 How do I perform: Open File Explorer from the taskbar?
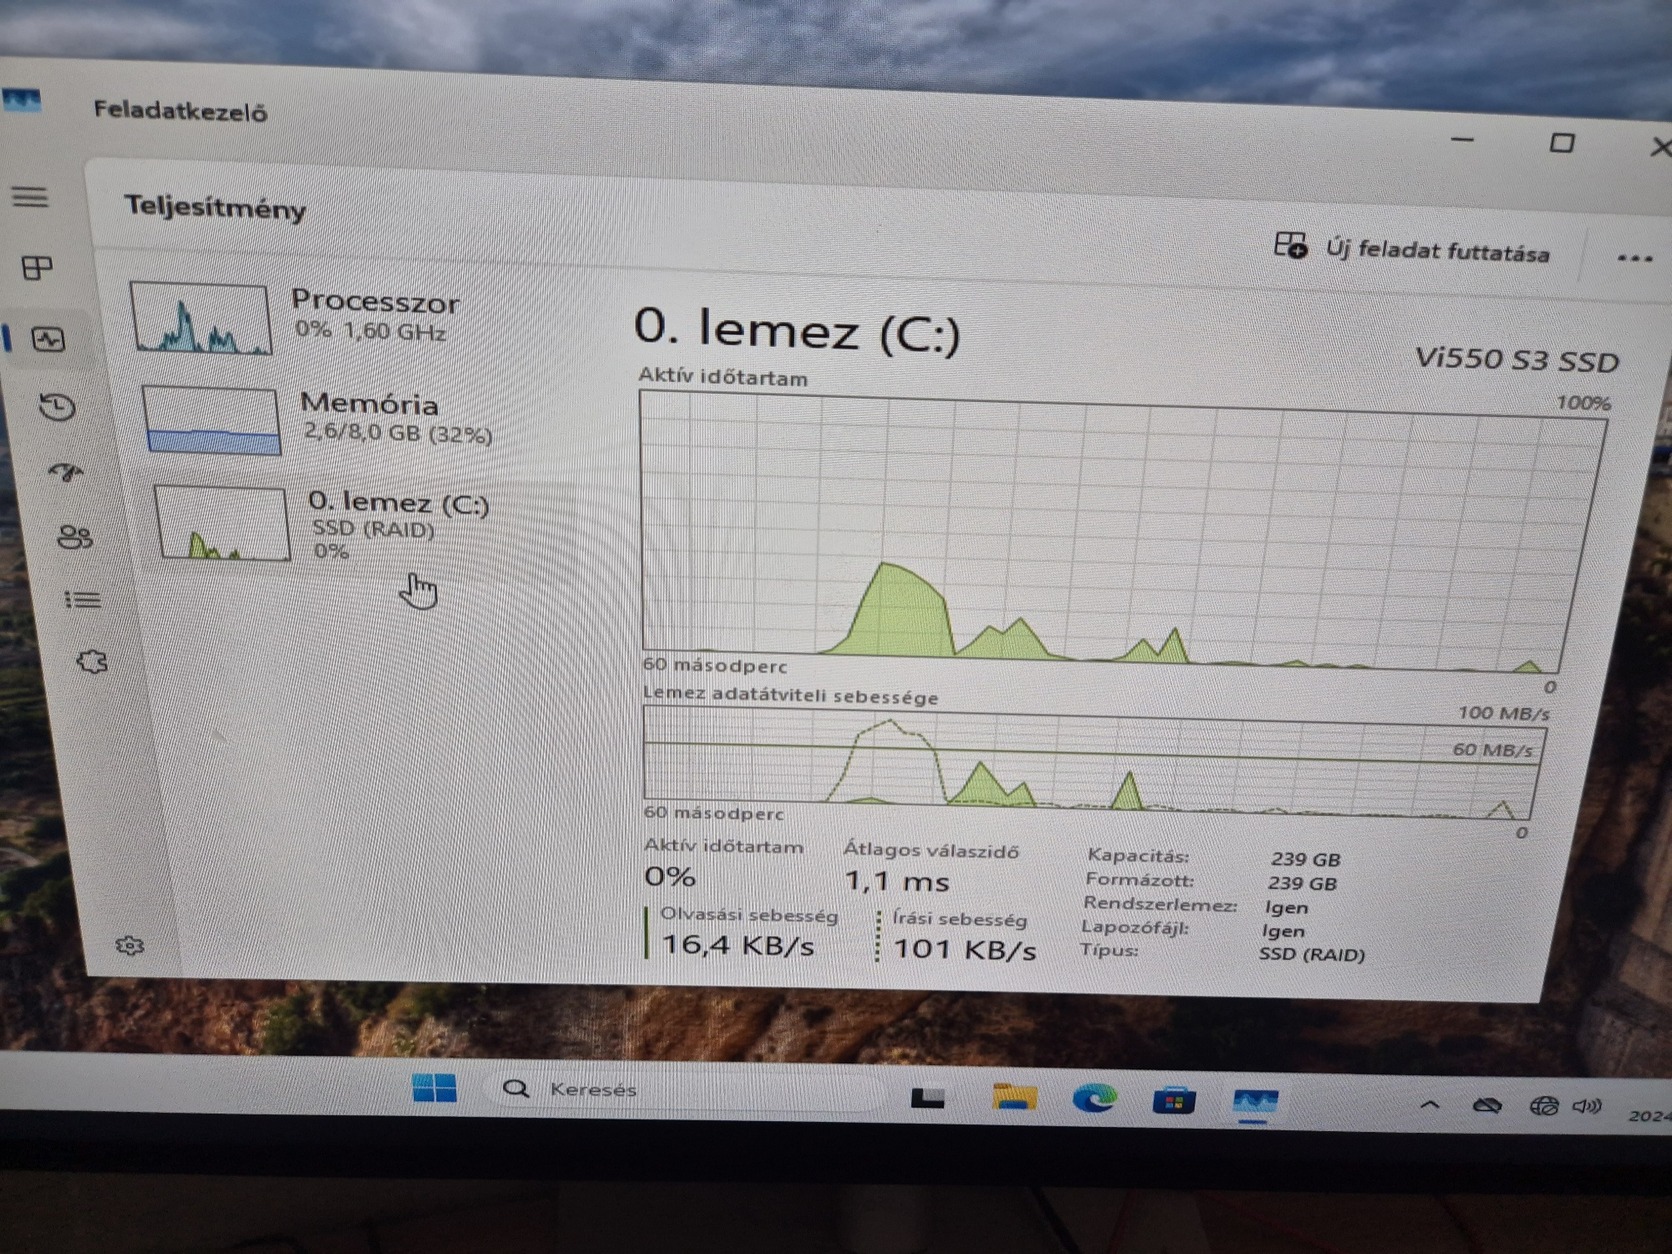tap(1014, 1097)
